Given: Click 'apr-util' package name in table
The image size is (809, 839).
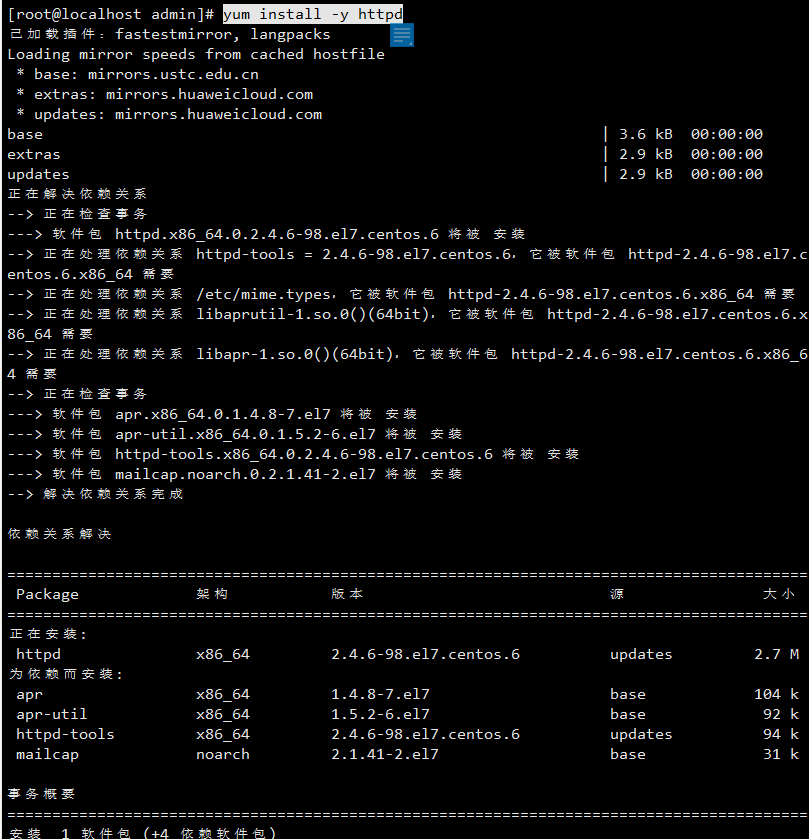Looking at the screenshot, I should (51, 714).
